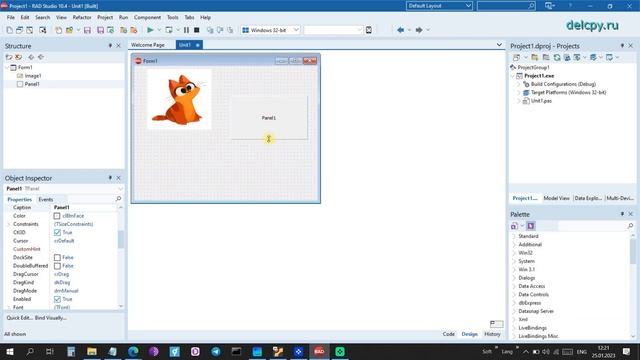Pin the Structure panel
Screen dimensions: 640x360
110,46
